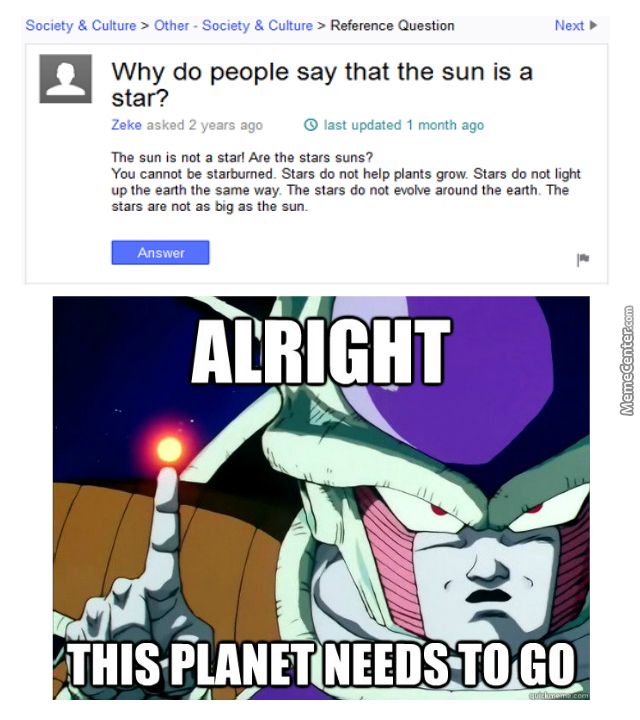Click the clock icon beside last updated
Viewport: 640px width, 720px height.
(x=311, y=125)
